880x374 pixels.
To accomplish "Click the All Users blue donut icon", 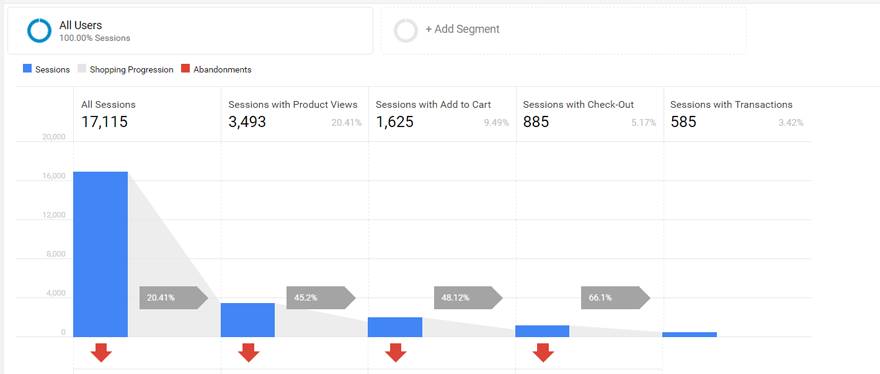I will tap(39, 30).
